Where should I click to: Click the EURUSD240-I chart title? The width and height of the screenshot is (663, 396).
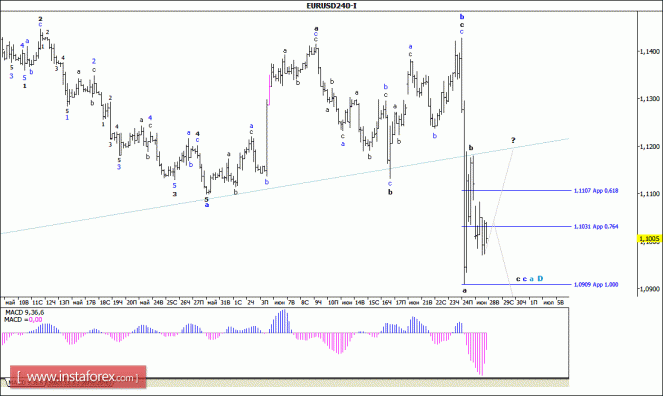pos(331,5)
